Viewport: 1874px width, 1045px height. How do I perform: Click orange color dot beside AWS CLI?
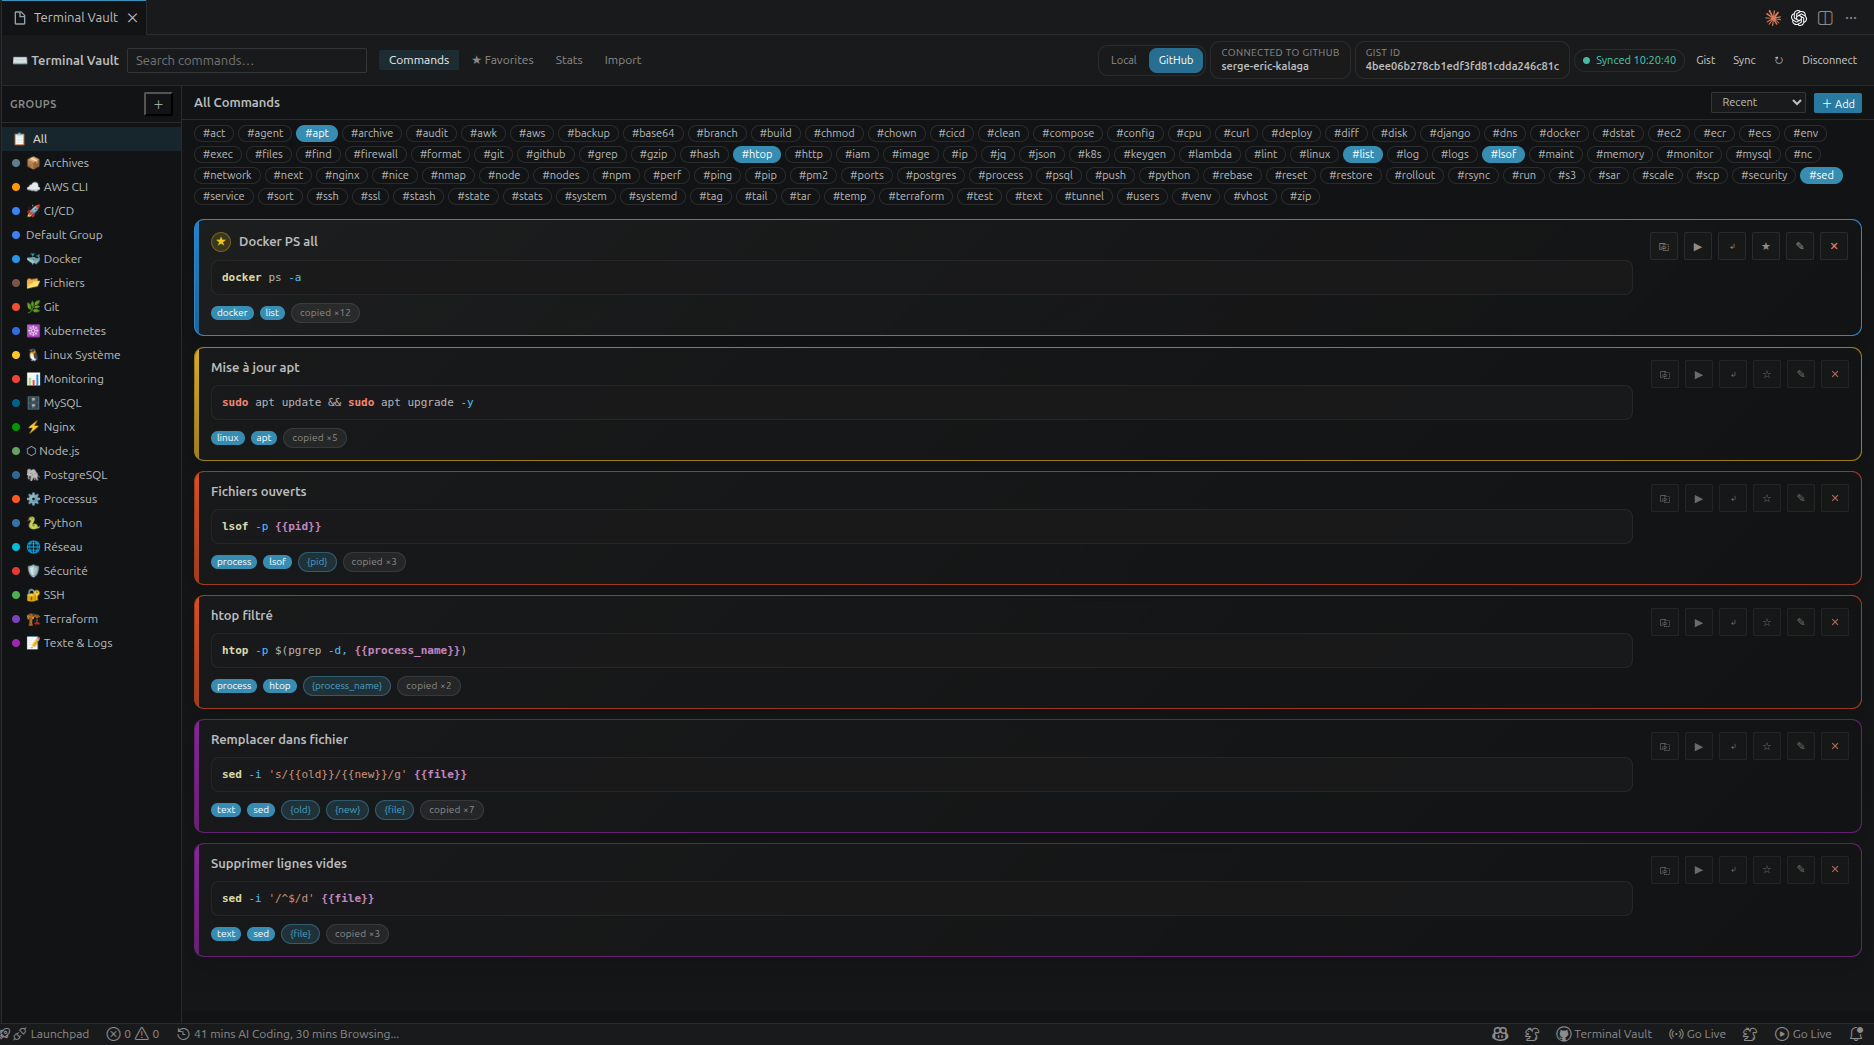click(16, 187)
